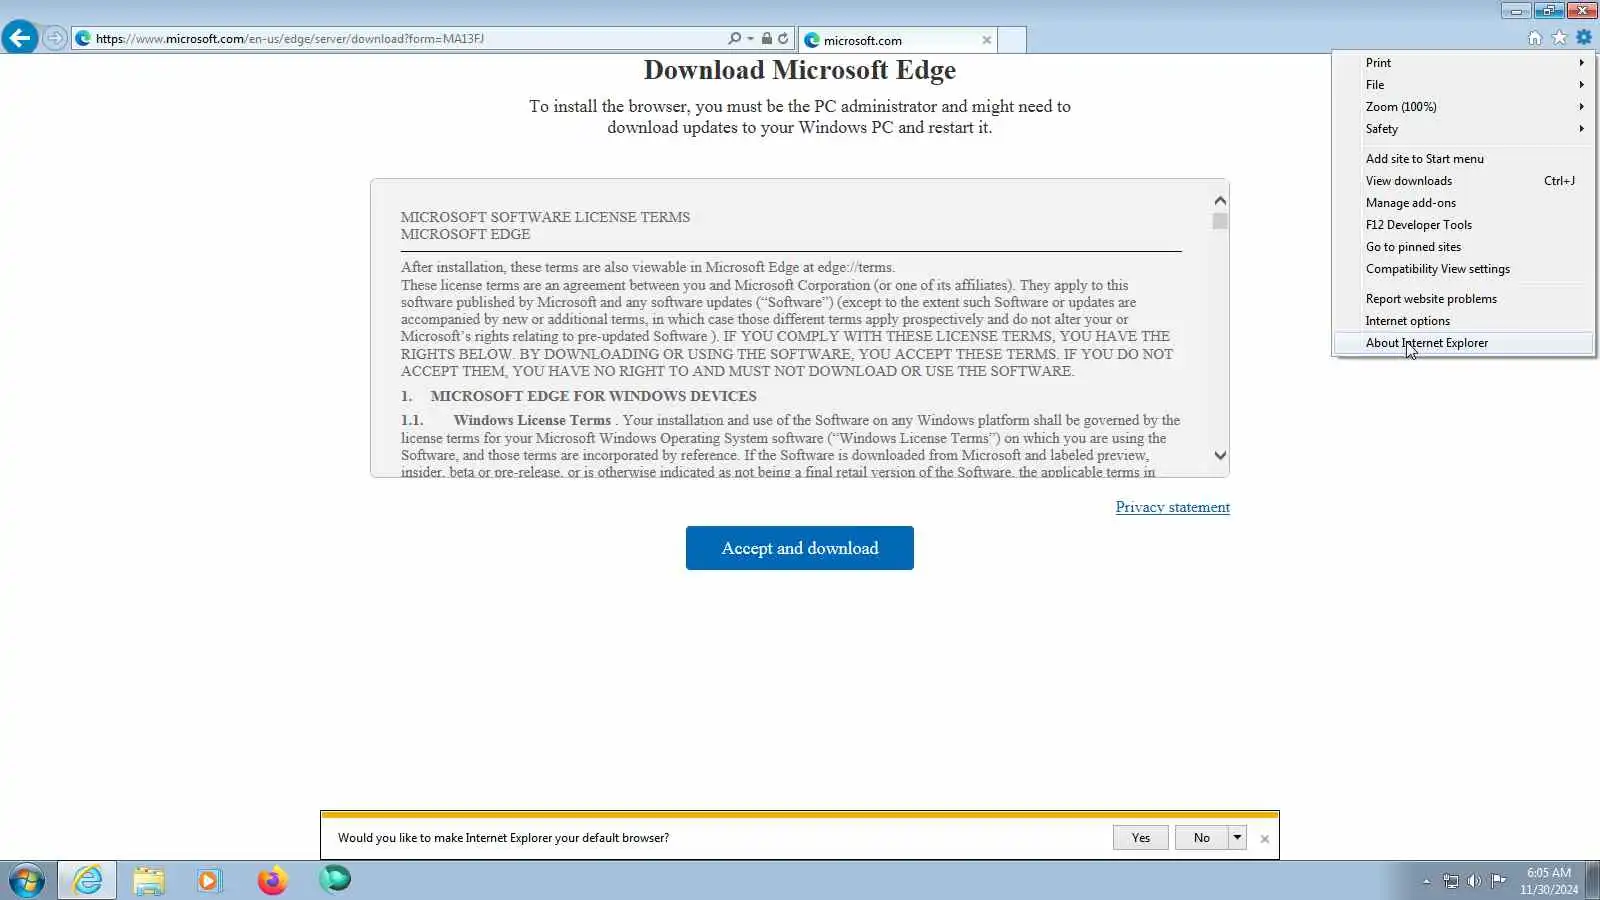Open address bar autocomplete dropdown arrow
The width and height of the screenshot is (1600, 900).
tap(750, 39)
